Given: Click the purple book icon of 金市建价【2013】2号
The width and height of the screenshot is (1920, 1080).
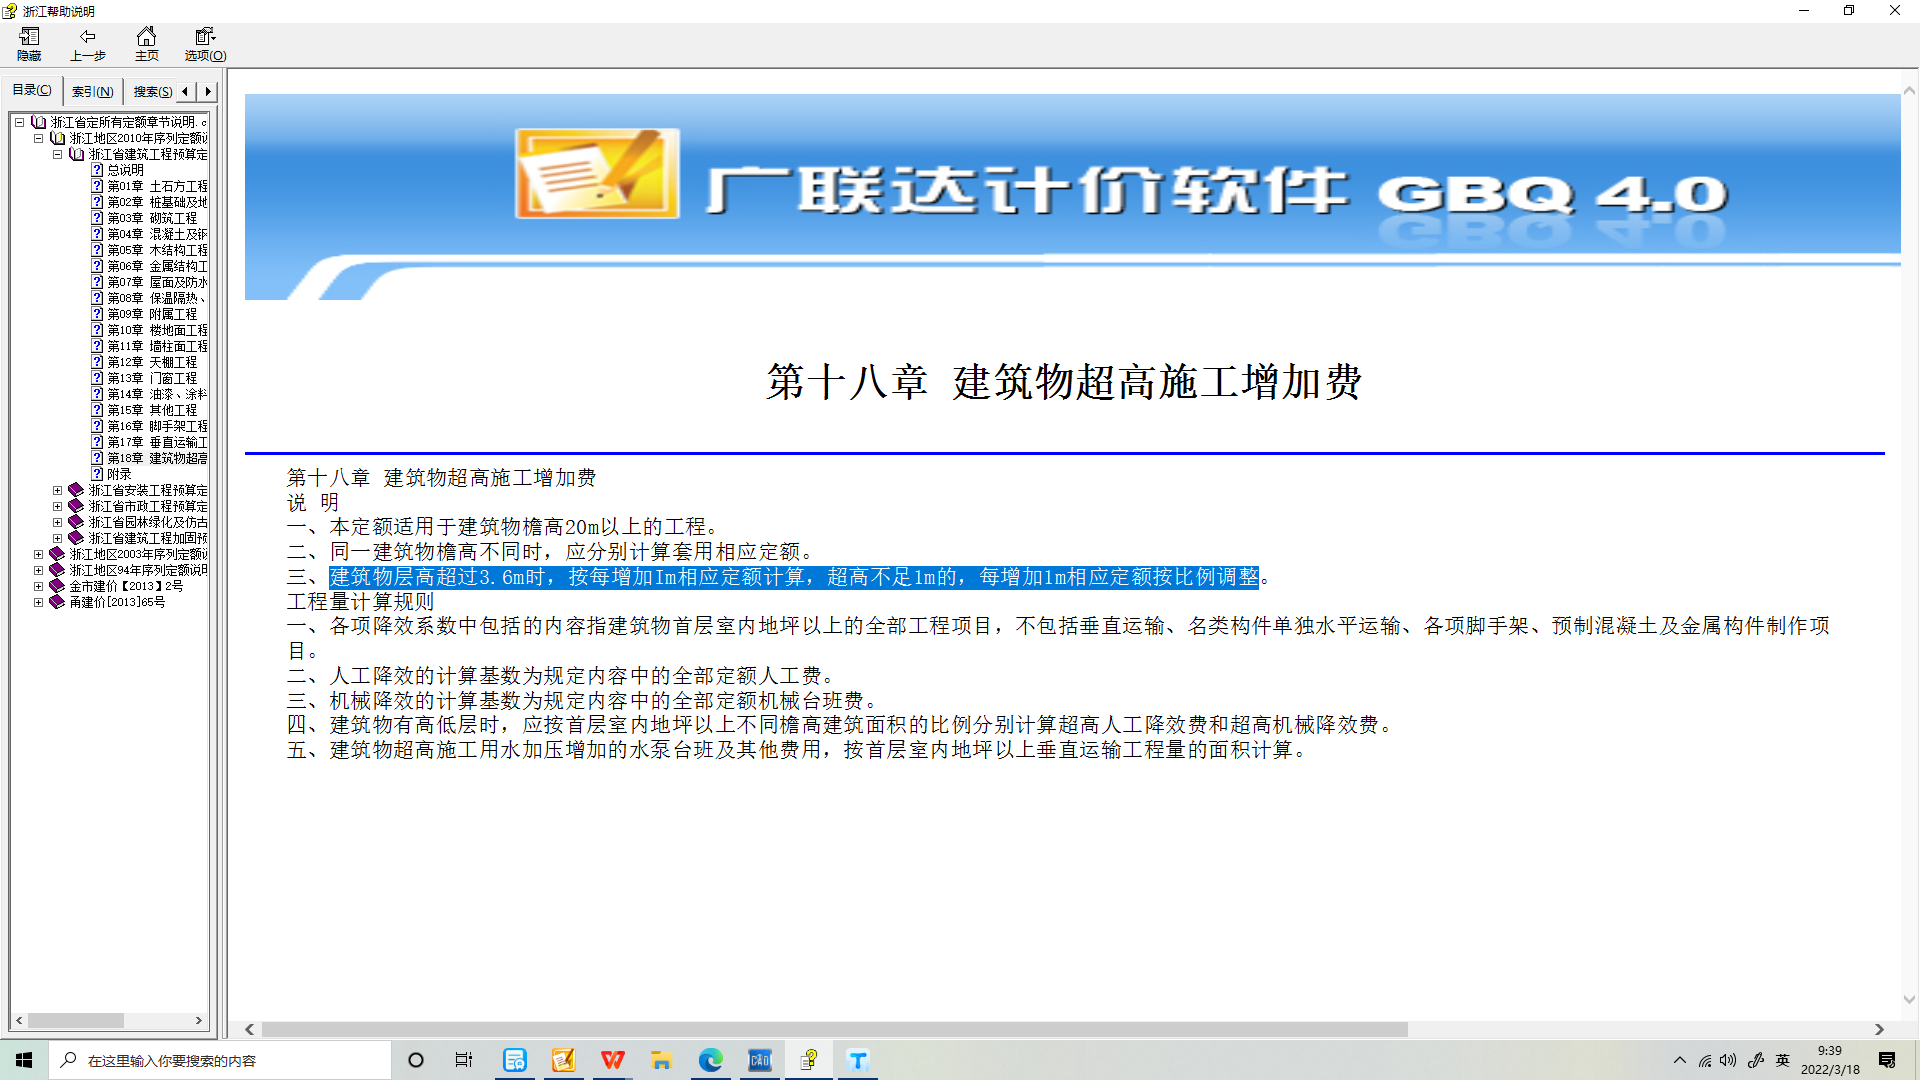Looking at the screenshot, I should (57, 586).
